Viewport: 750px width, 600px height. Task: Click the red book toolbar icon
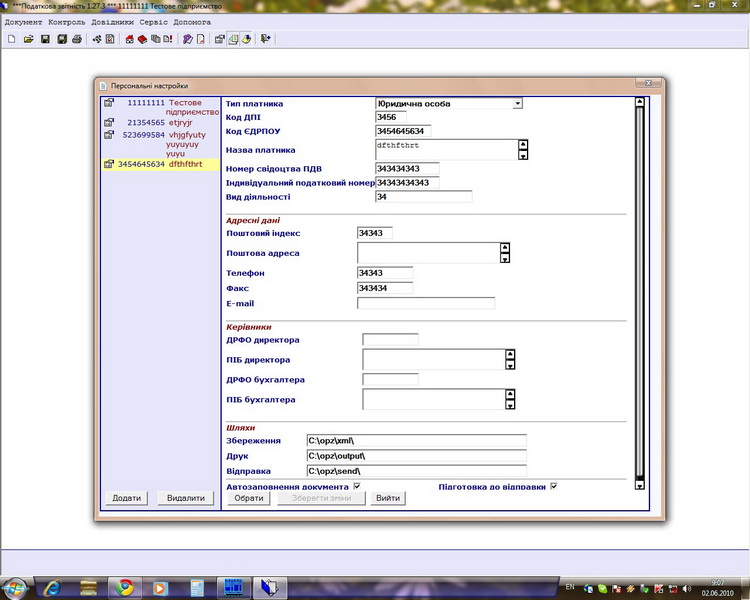tap(143, 40)
